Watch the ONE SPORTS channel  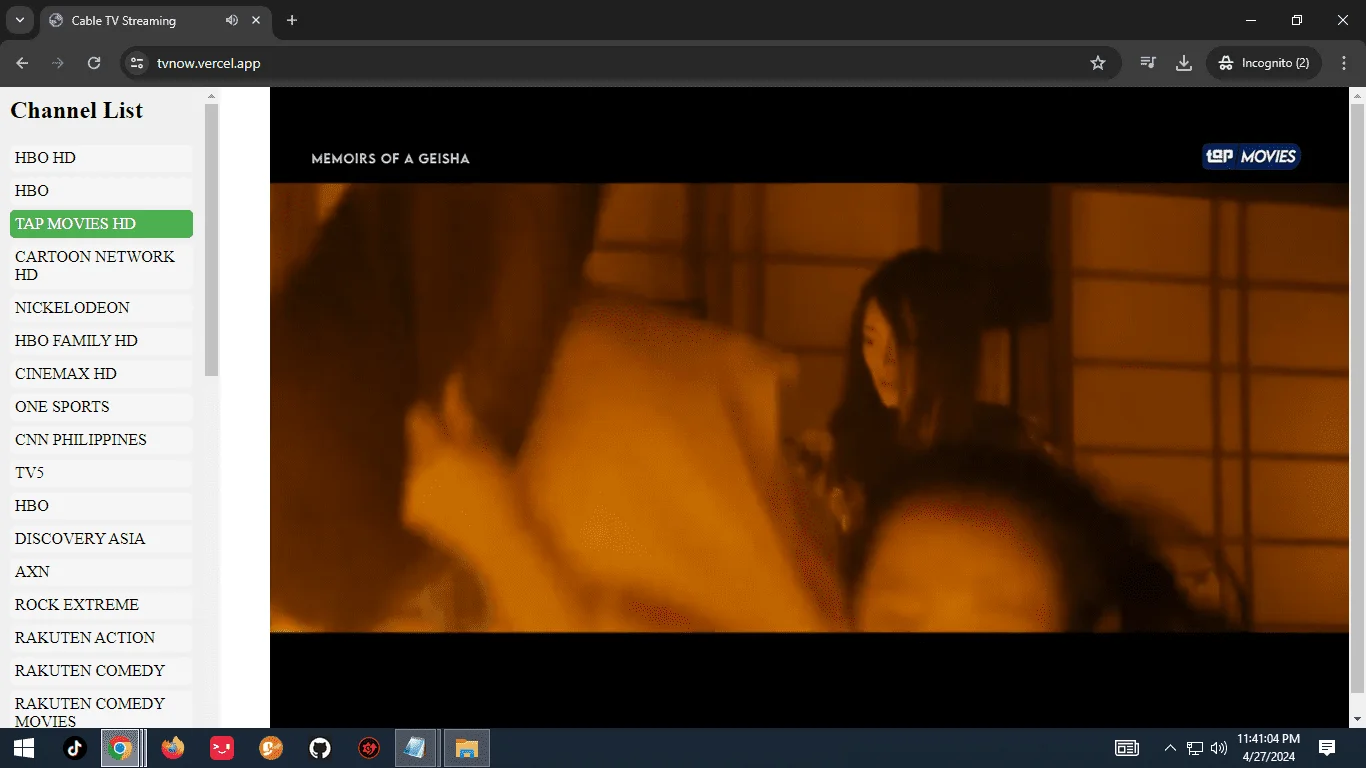(101, 407)
